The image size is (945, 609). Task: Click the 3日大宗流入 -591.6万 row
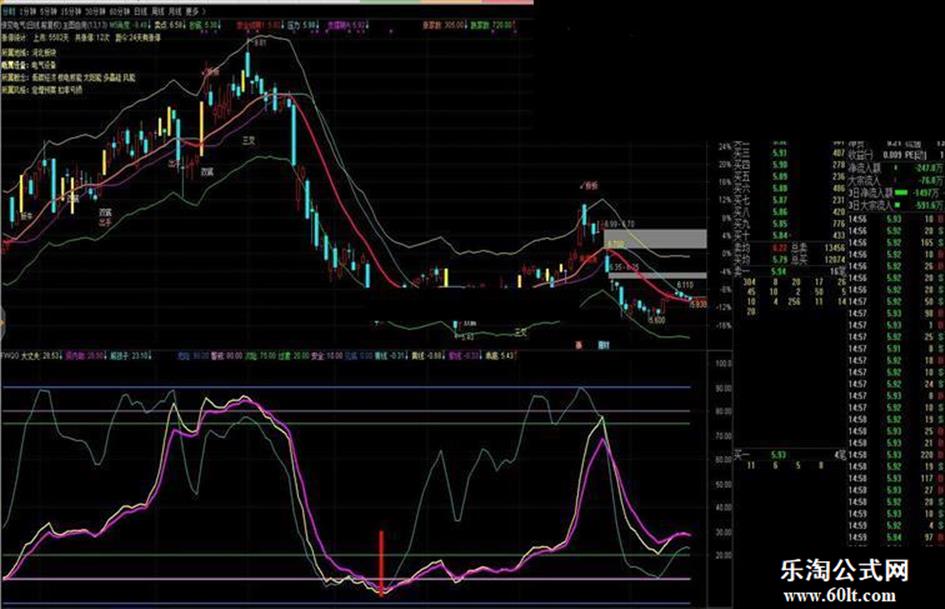[x=896, y=206]
